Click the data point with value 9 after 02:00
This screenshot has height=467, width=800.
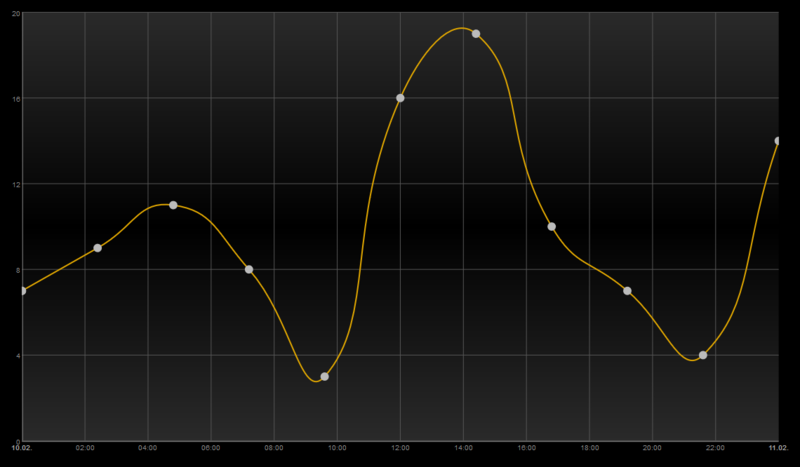pos(97,248)
